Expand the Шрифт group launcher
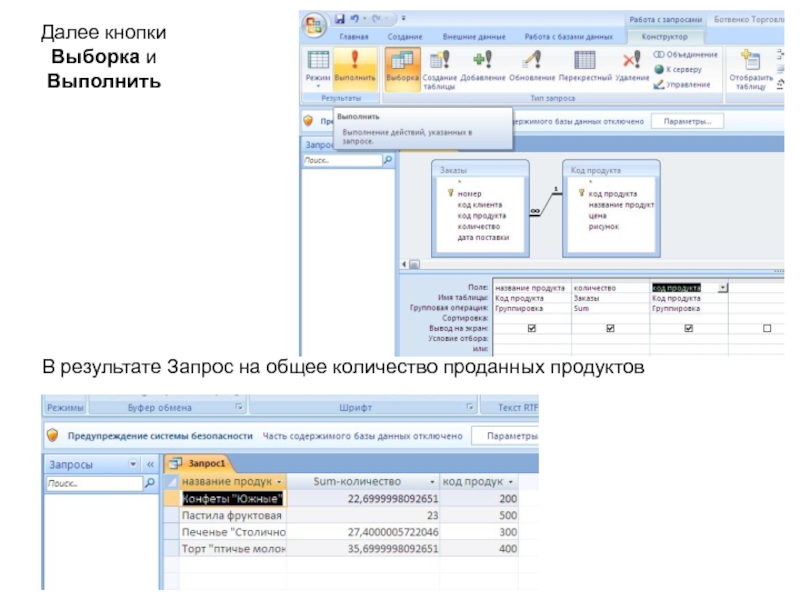 coord(469,407)
